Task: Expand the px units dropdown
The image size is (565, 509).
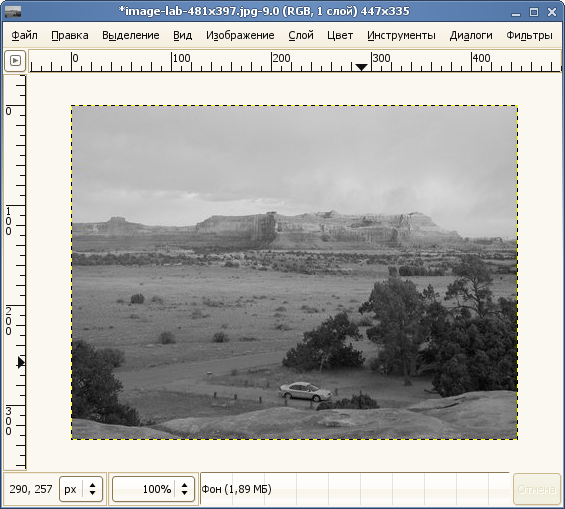Action: [92, 489]
